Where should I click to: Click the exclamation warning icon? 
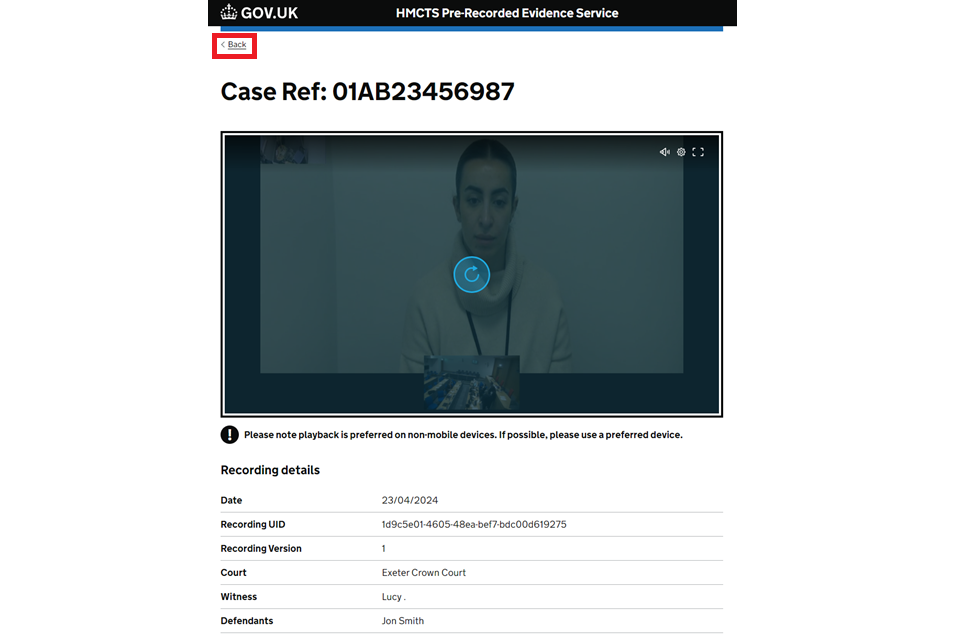click(230, 435)
